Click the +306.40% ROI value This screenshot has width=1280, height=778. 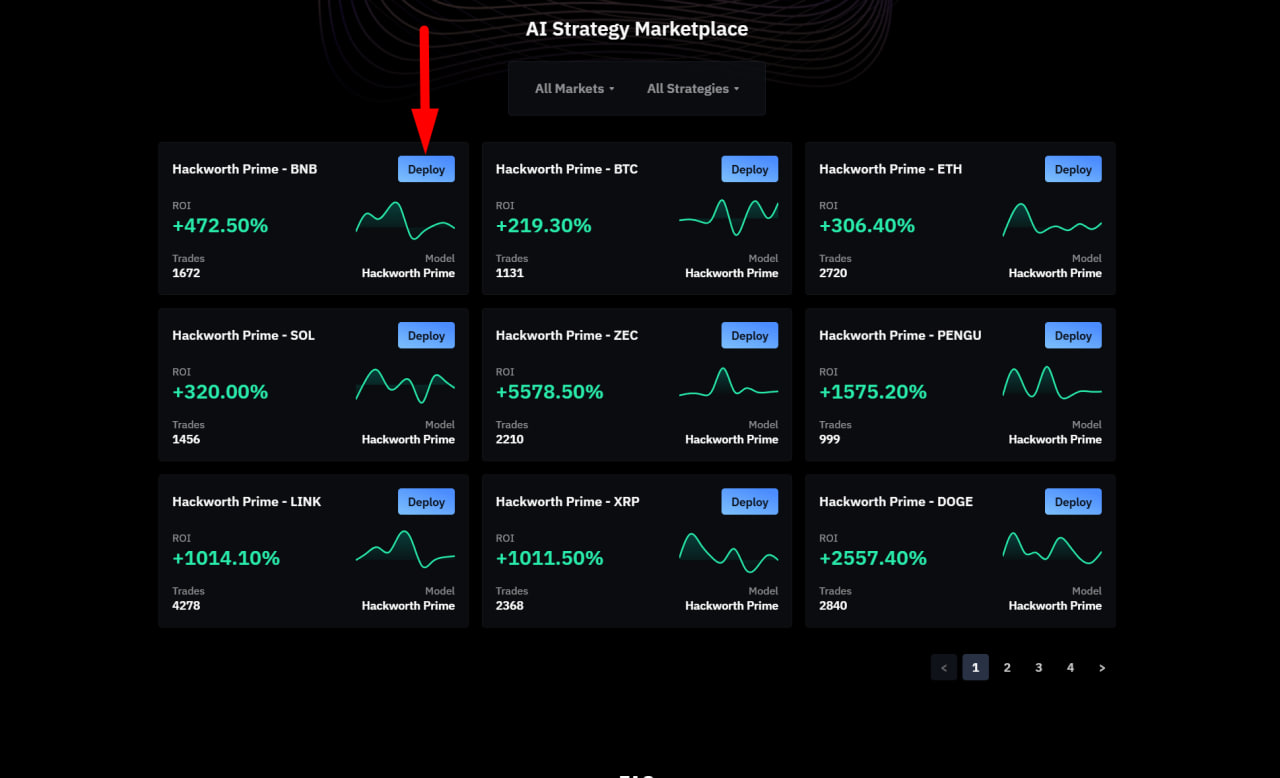click(x=867, y=226)
